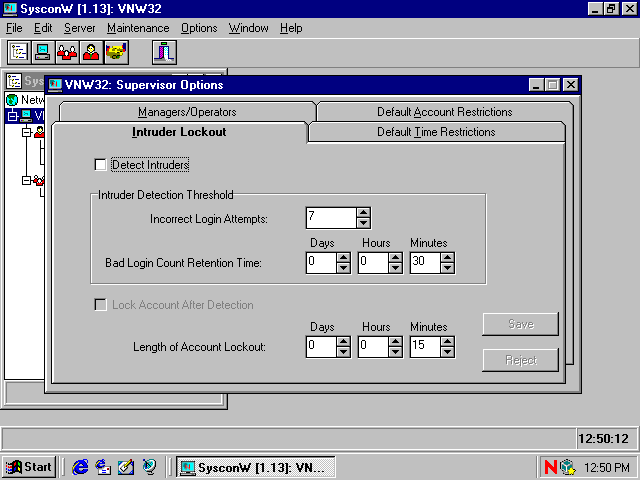Increase Retention Time Days up arrow
The width and height of the screenshot is (640, 480).
[343, 258]
